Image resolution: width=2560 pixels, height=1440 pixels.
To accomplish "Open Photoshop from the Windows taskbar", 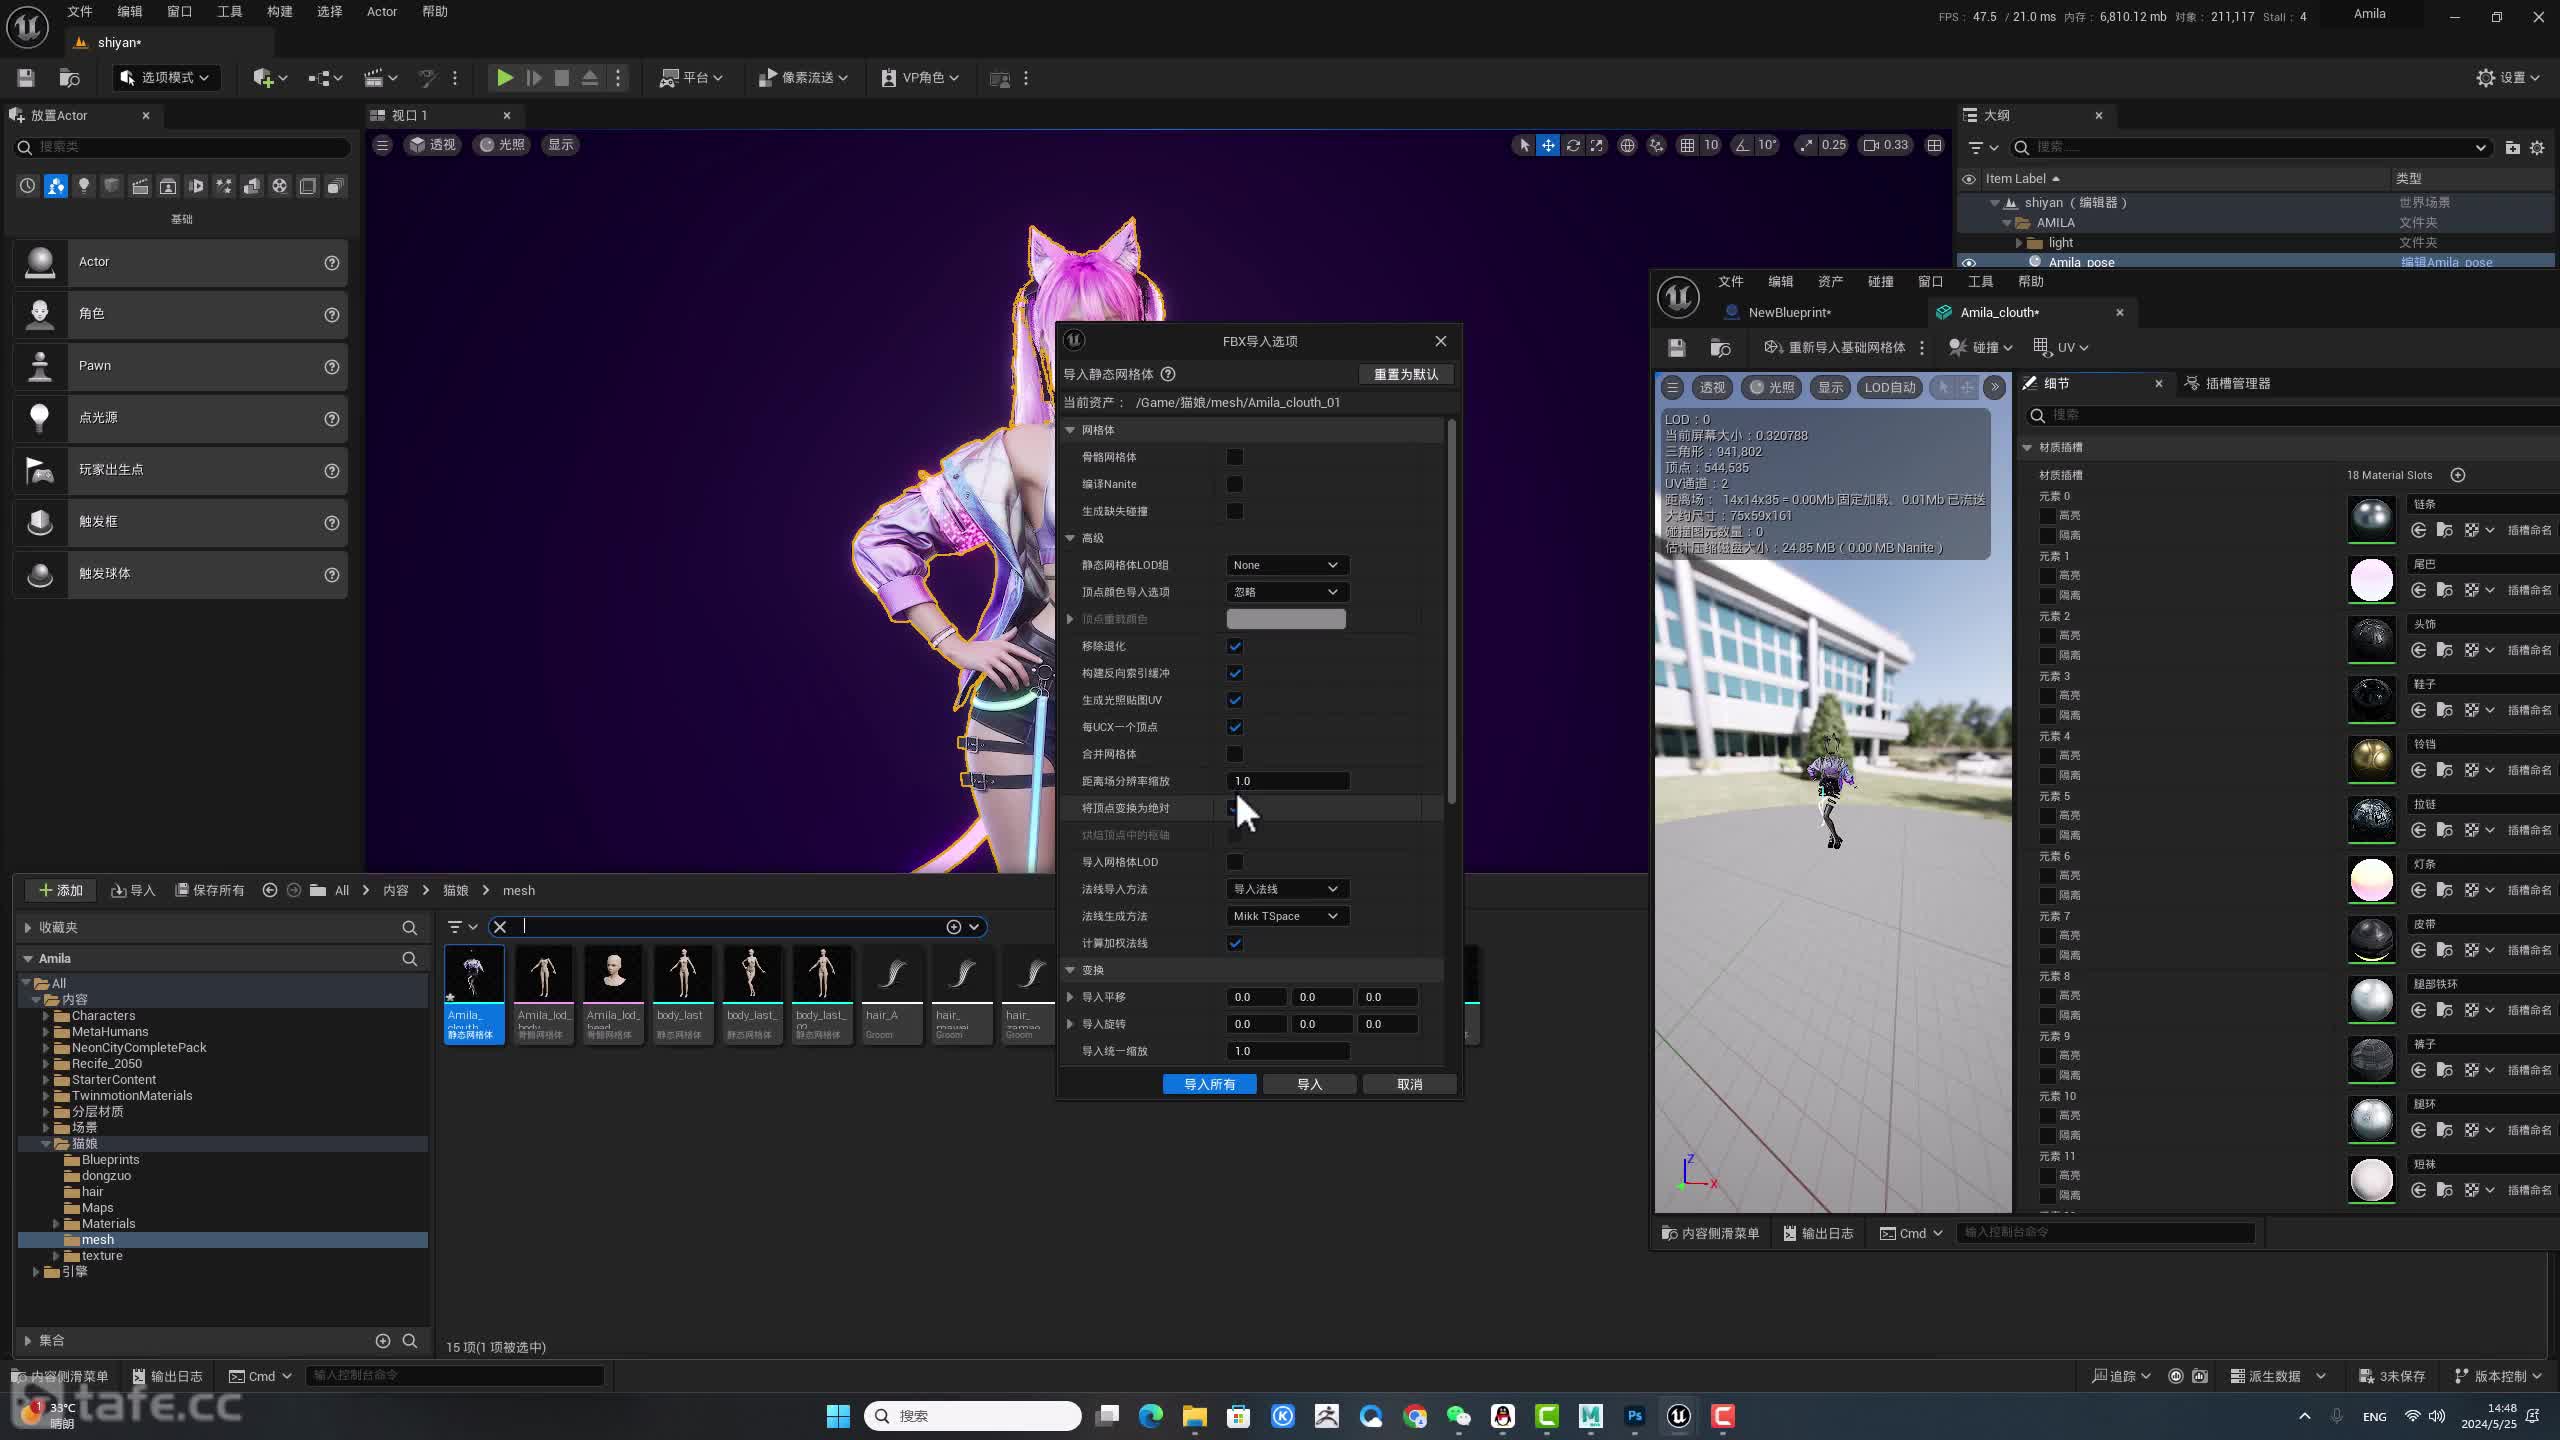I will click(1635, 1416).
